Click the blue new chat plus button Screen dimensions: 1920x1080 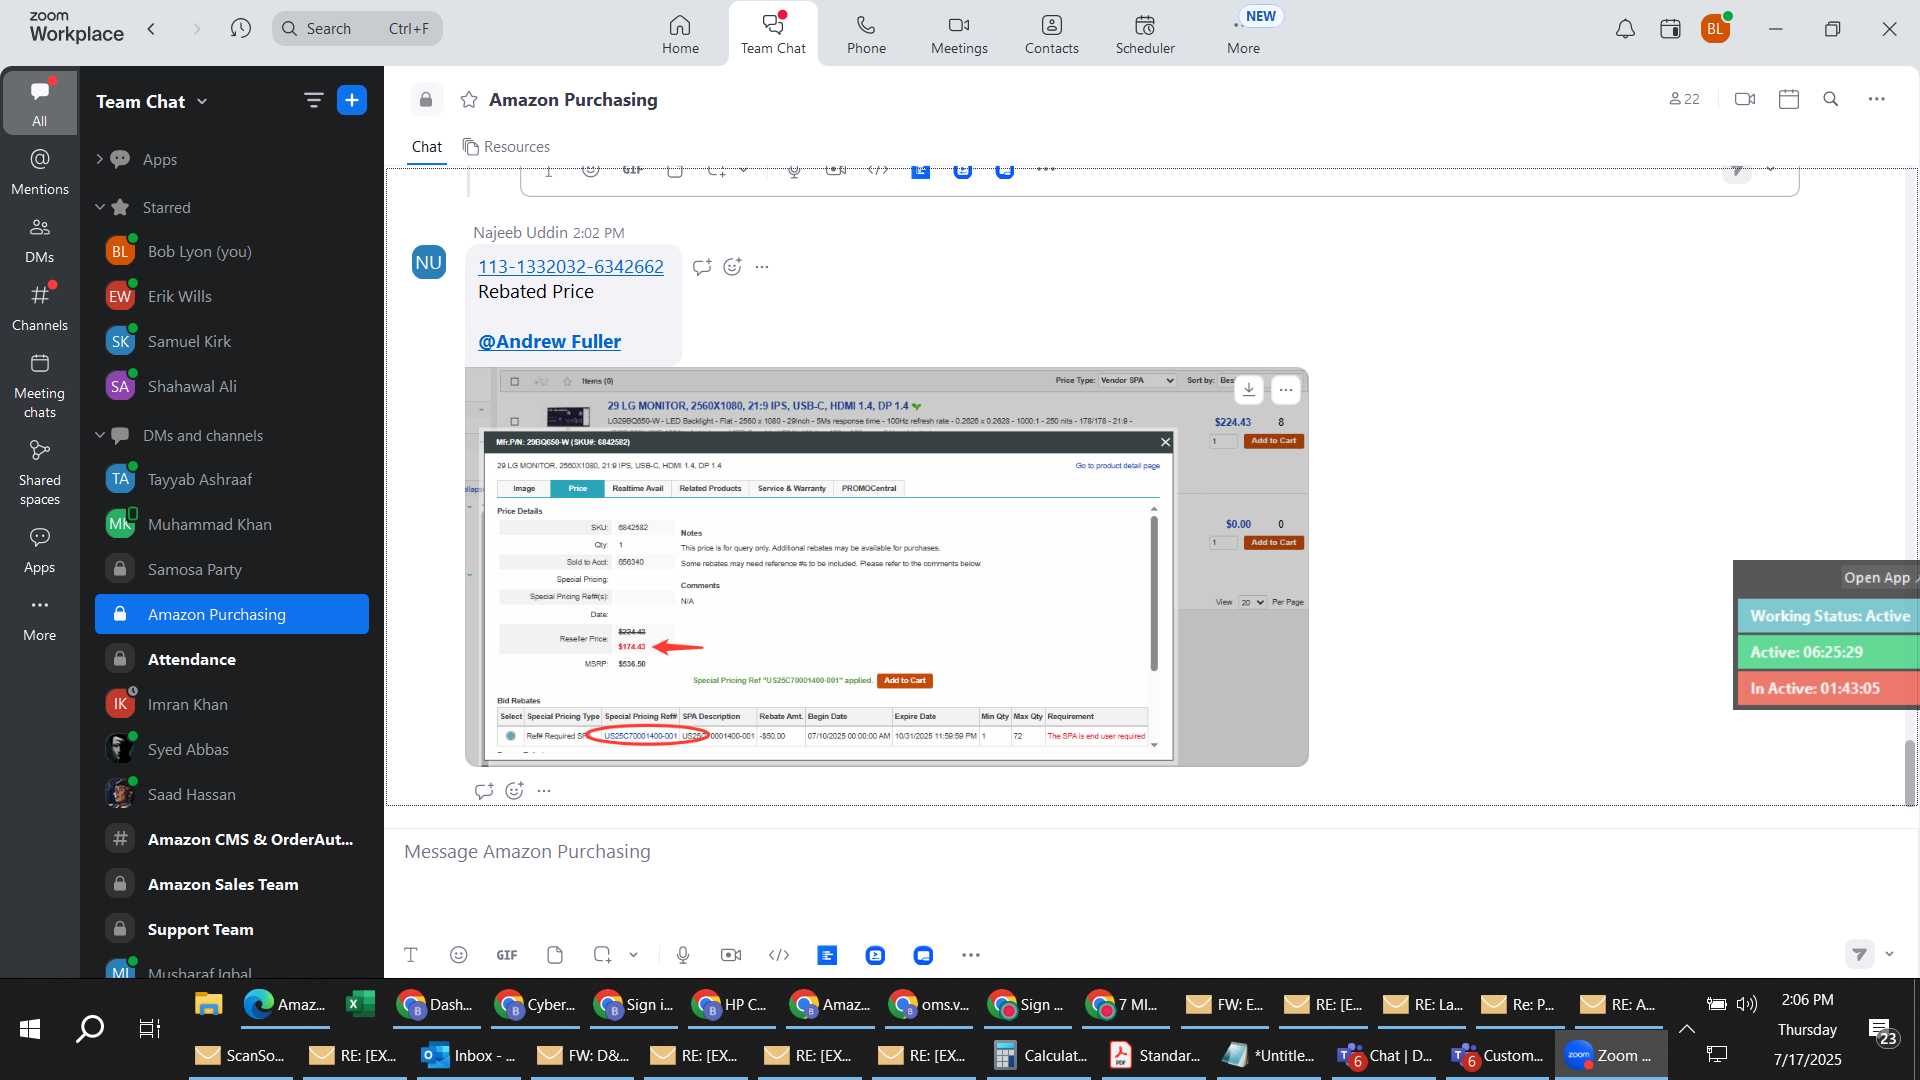point(352,100)
